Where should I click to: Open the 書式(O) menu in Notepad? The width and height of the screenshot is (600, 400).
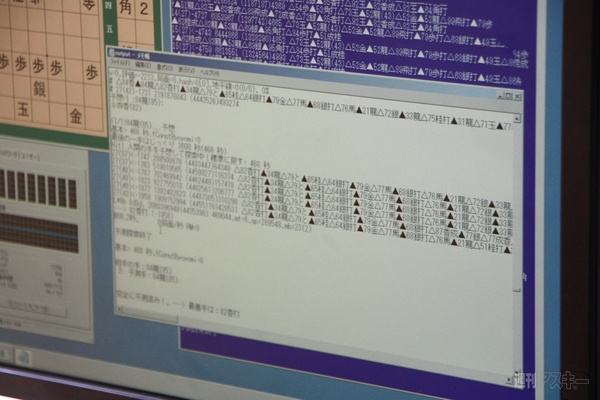165,67
